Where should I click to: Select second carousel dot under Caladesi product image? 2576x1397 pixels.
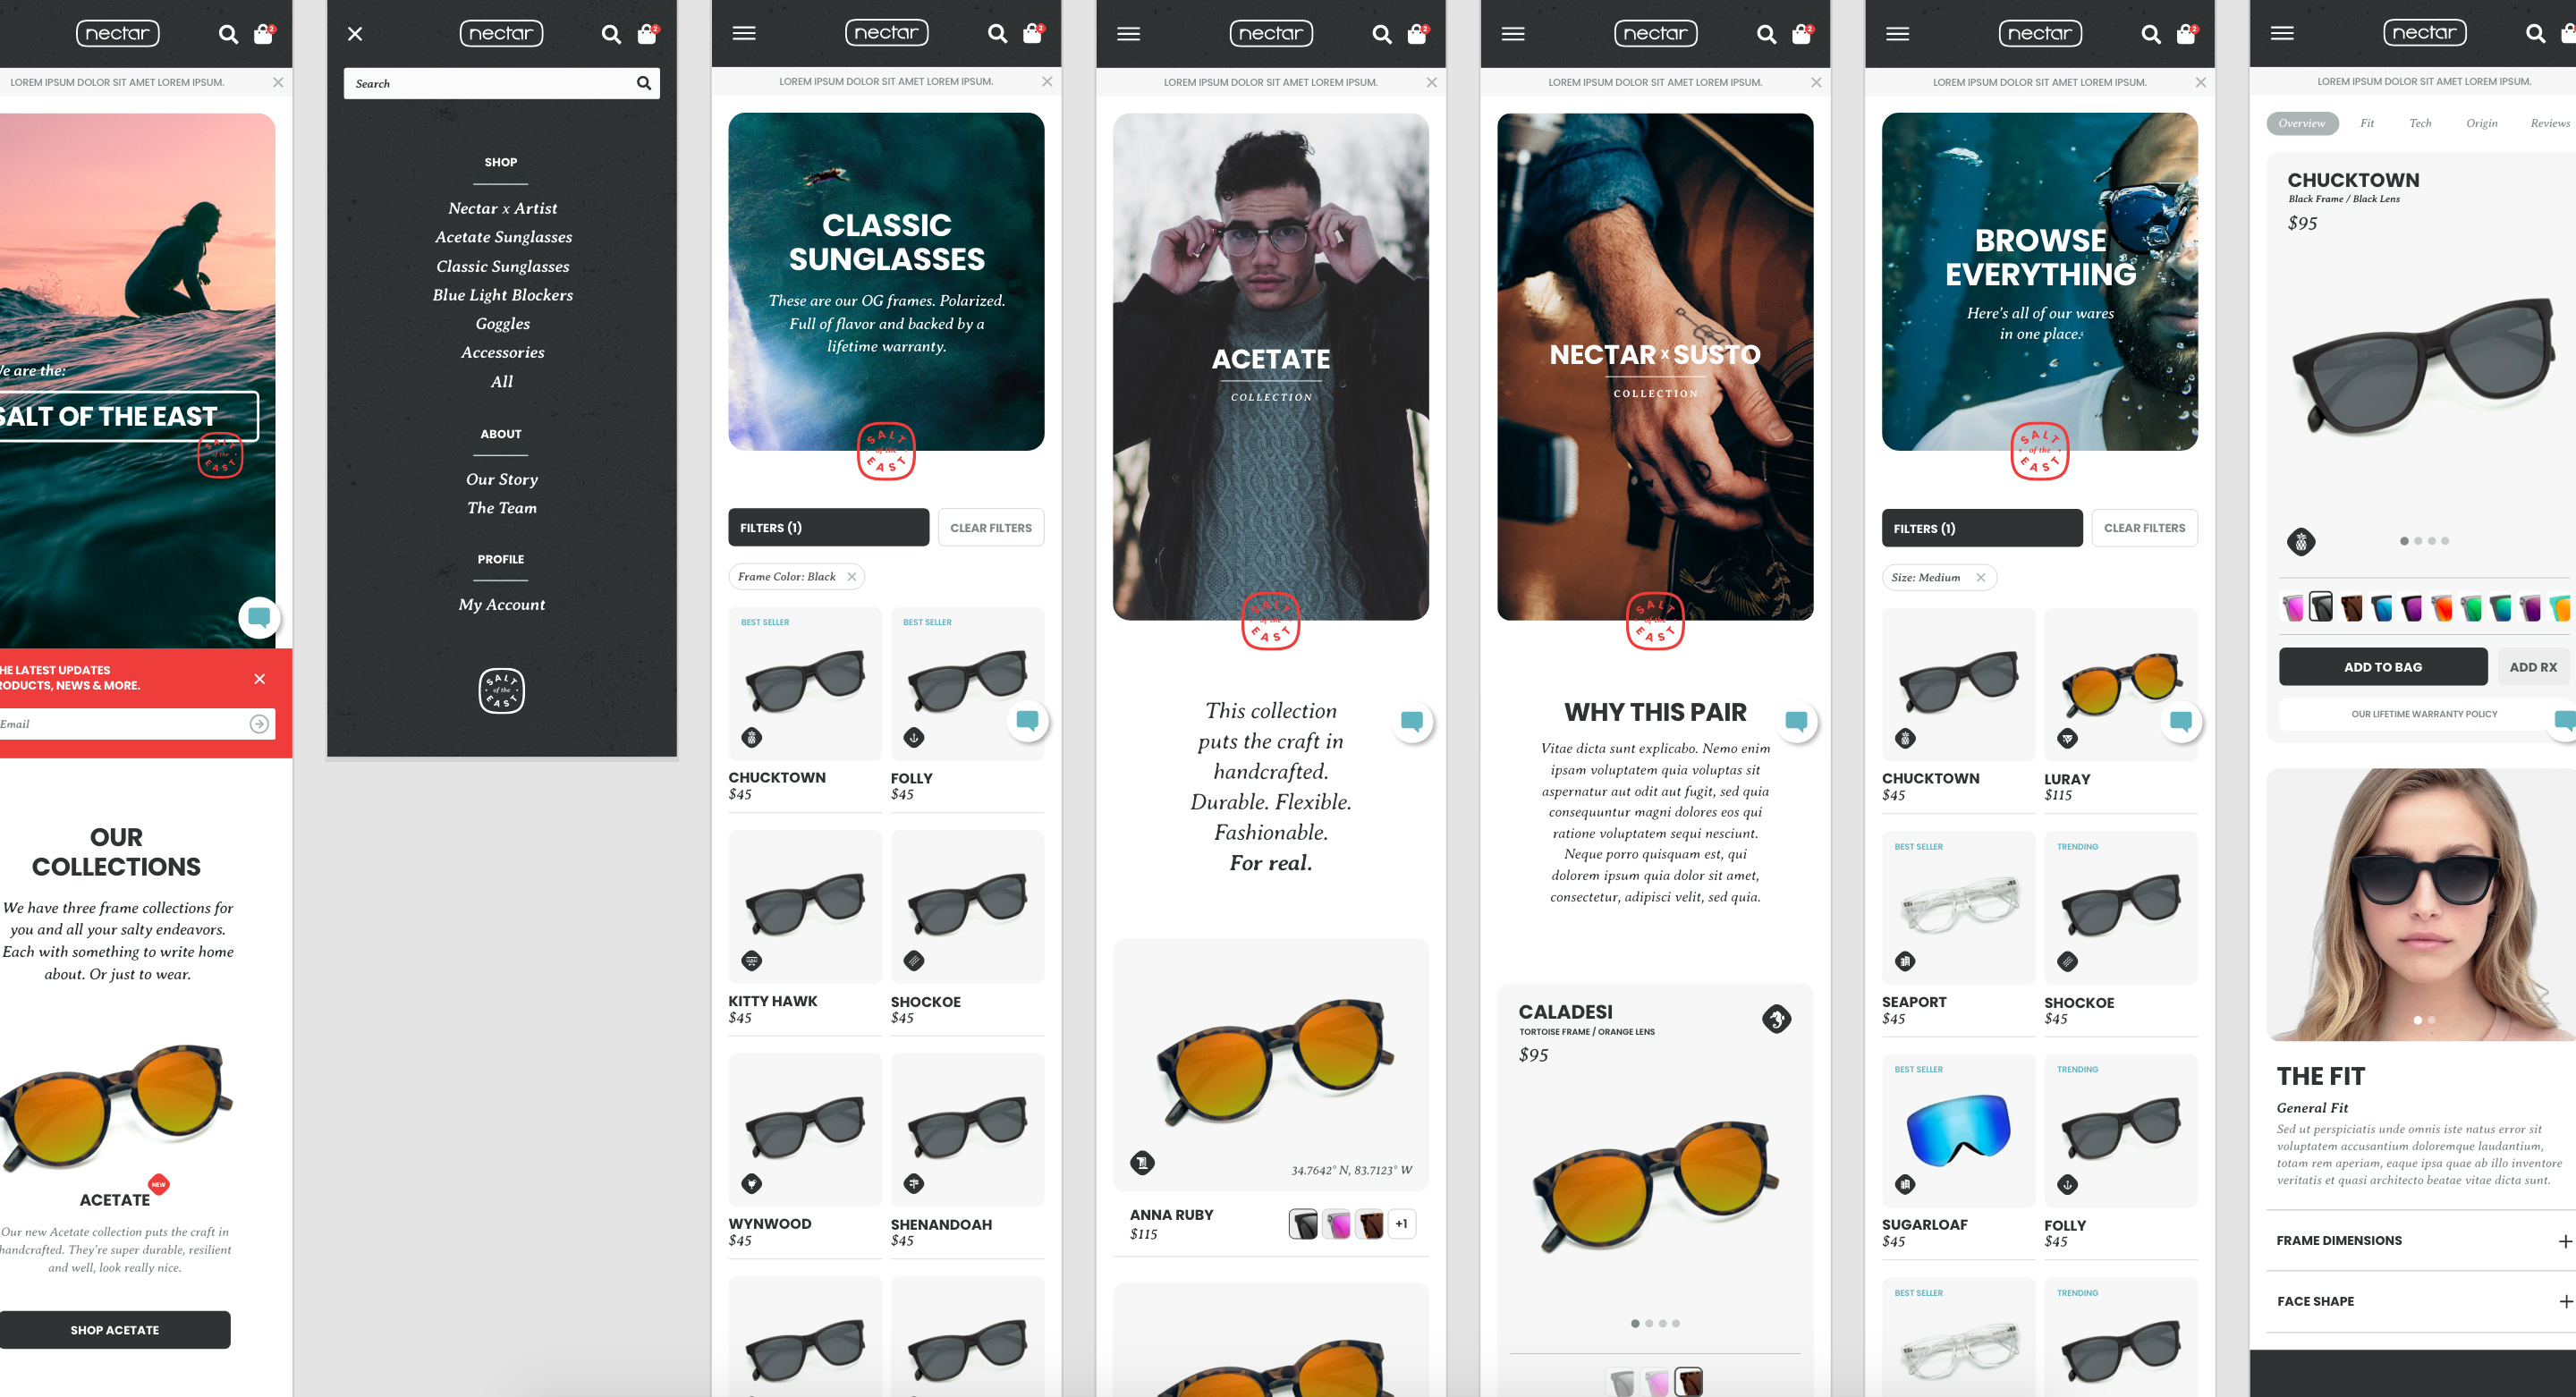1649,1323
